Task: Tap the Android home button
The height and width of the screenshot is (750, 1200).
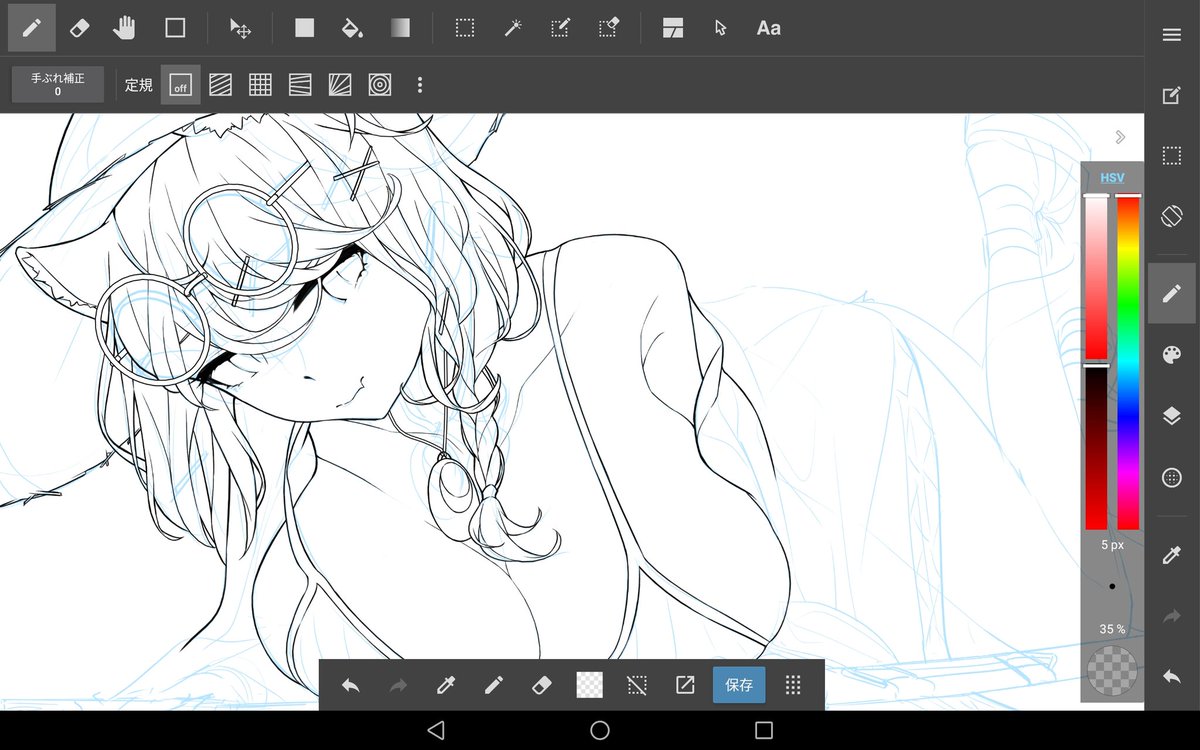Action: (x=600, y=730)
